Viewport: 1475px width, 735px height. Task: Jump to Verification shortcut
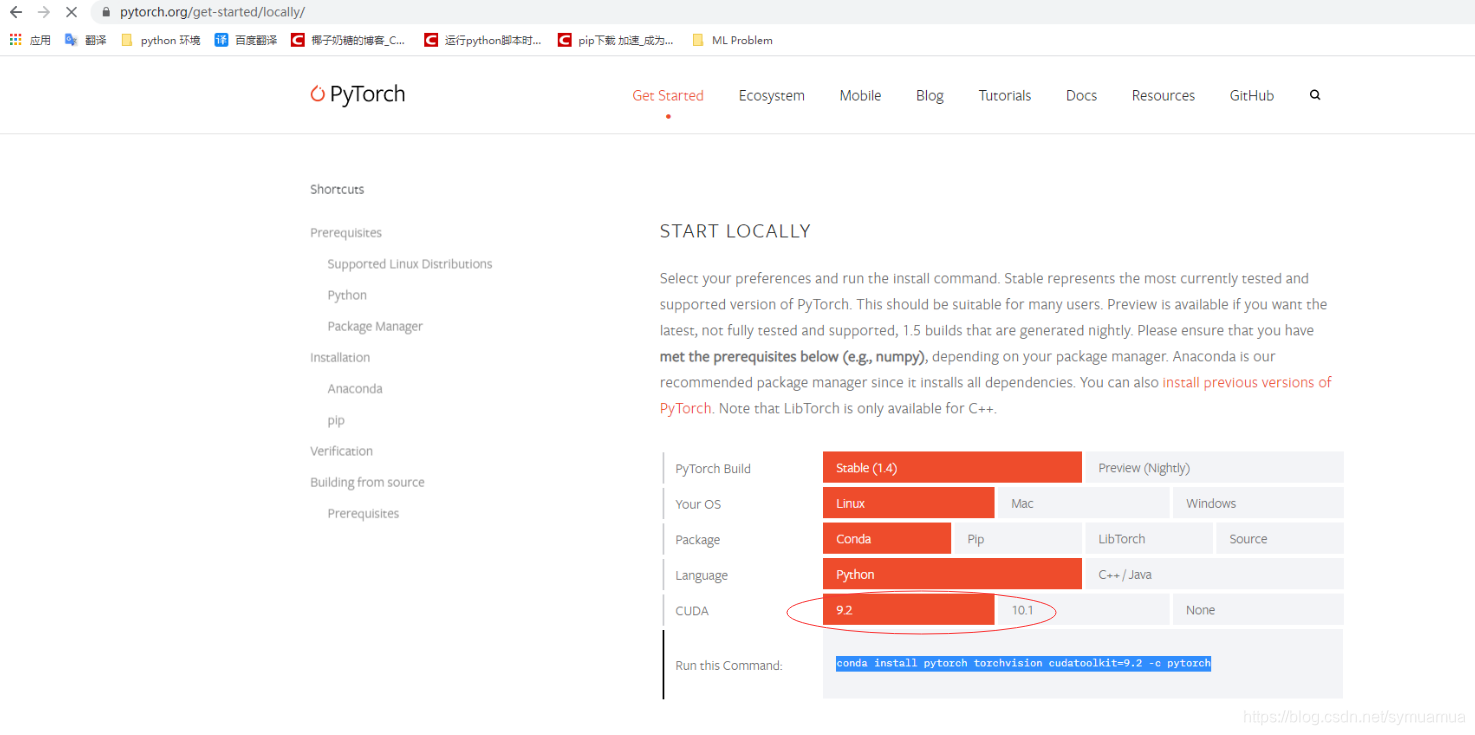(341, 451)
